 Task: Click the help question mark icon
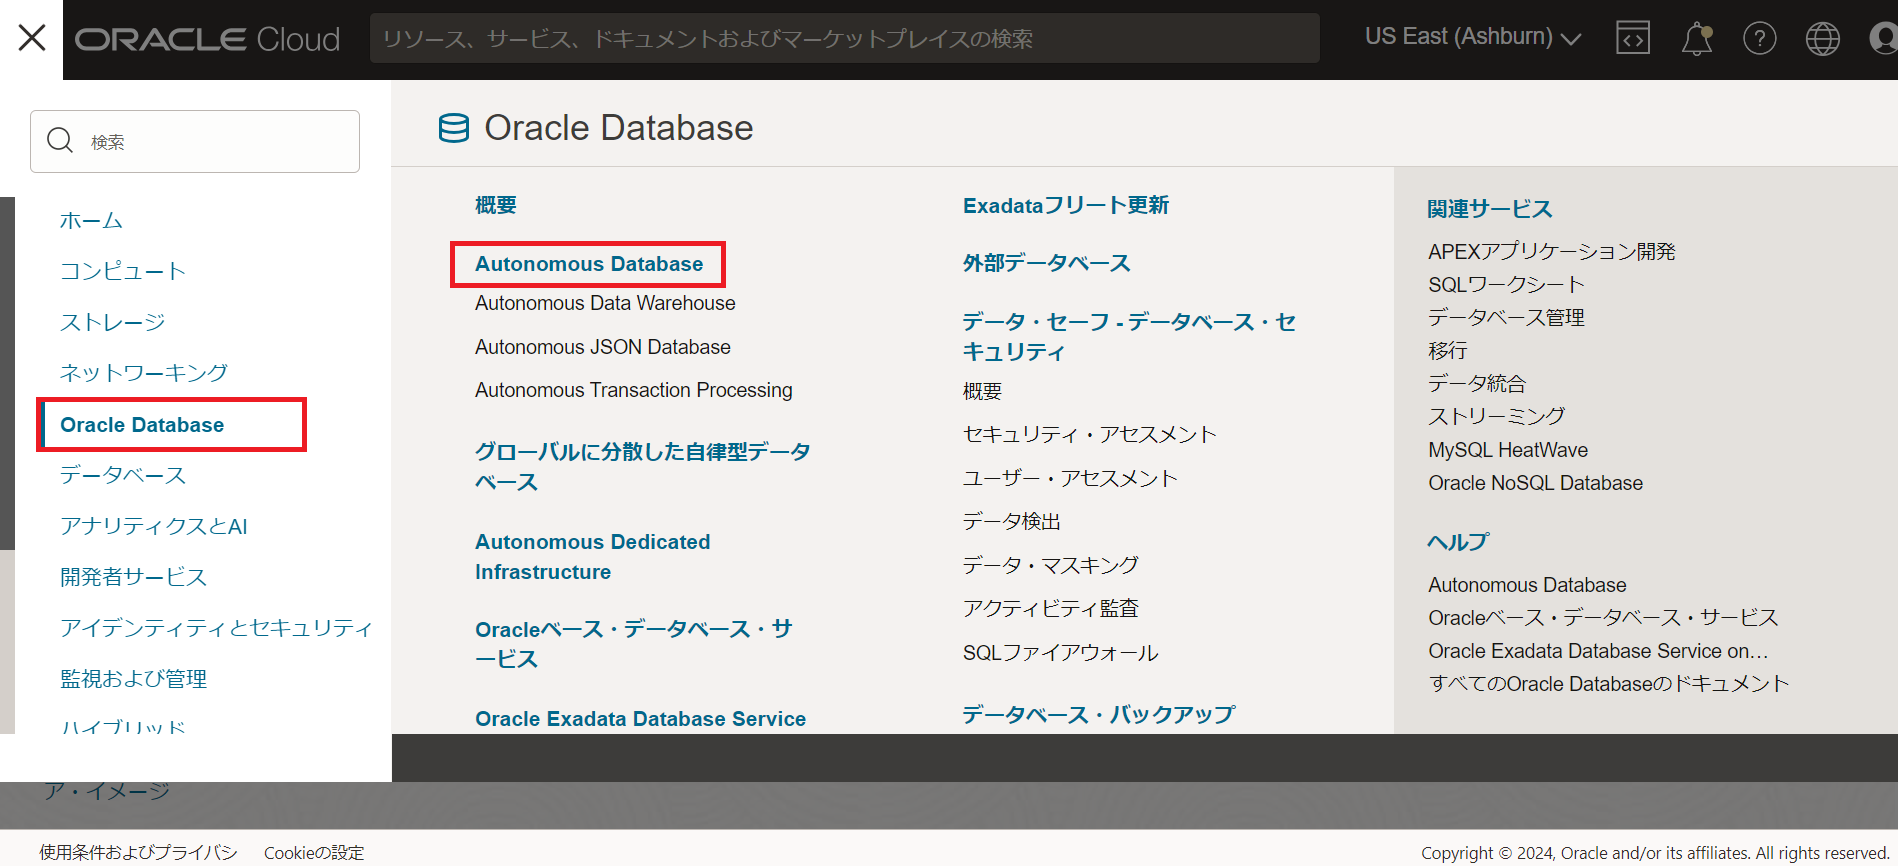[1759, 38]
